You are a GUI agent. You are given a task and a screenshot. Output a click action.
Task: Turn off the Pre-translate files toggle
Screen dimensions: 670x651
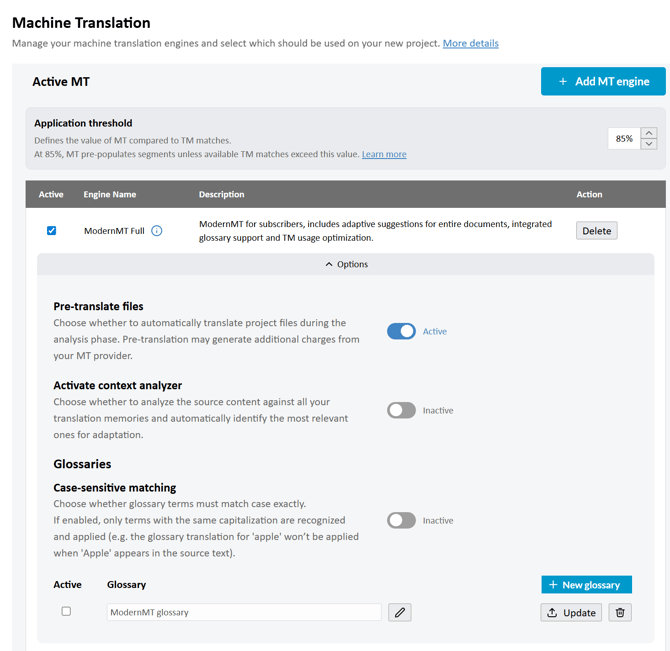tap(401, 331)
